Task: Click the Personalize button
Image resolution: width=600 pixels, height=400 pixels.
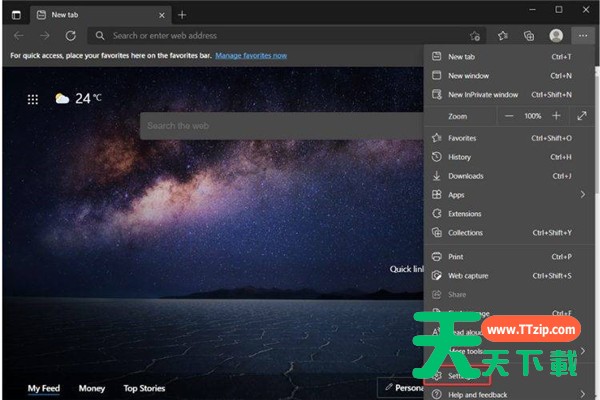Action: pyautogui.click(x=401, y=388)
